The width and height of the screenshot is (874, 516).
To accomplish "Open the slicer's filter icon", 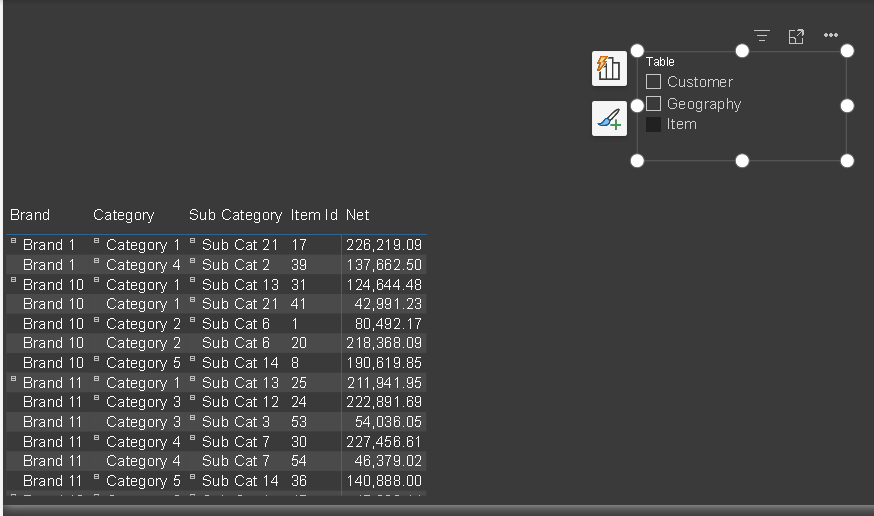I will coord(761,36).
